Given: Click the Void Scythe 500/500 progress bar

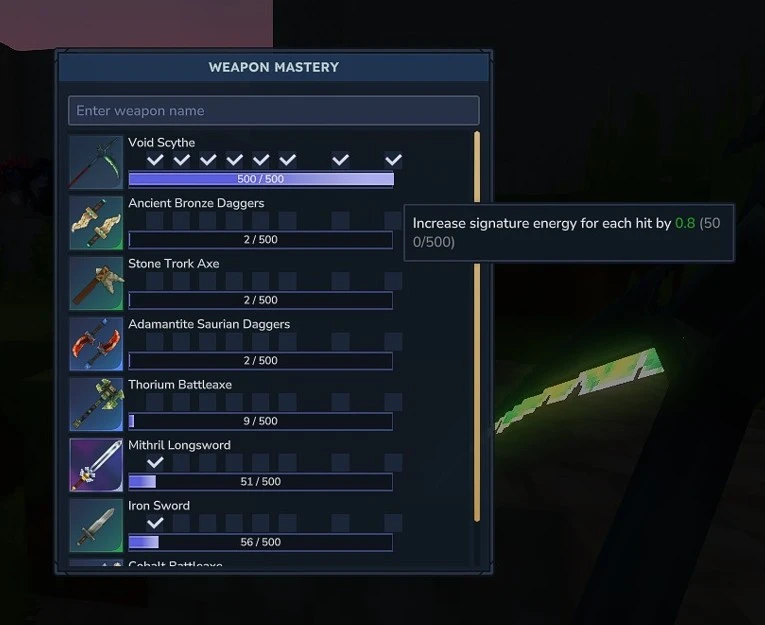Looking at the screenshot, I should (261, 179).
